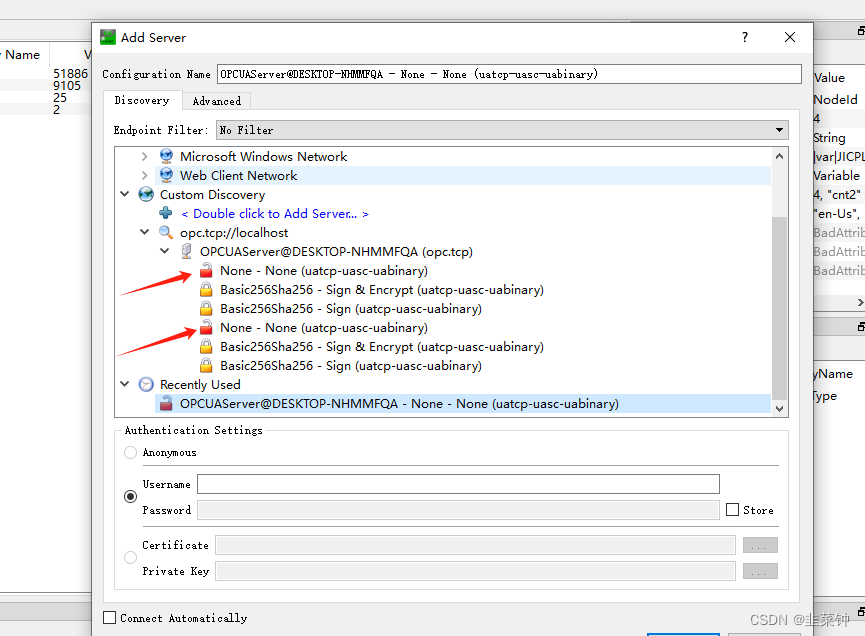Screen dimensions: 865x636
Task: Expand the Microsoft Windows Network node
Action: 145,157
